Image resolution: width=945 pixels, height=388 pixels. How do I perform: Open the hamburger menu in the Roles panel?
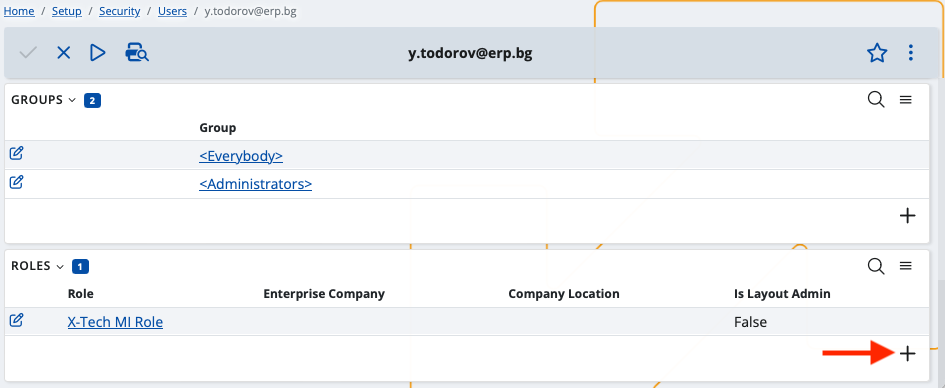click(x=905, y=266)
